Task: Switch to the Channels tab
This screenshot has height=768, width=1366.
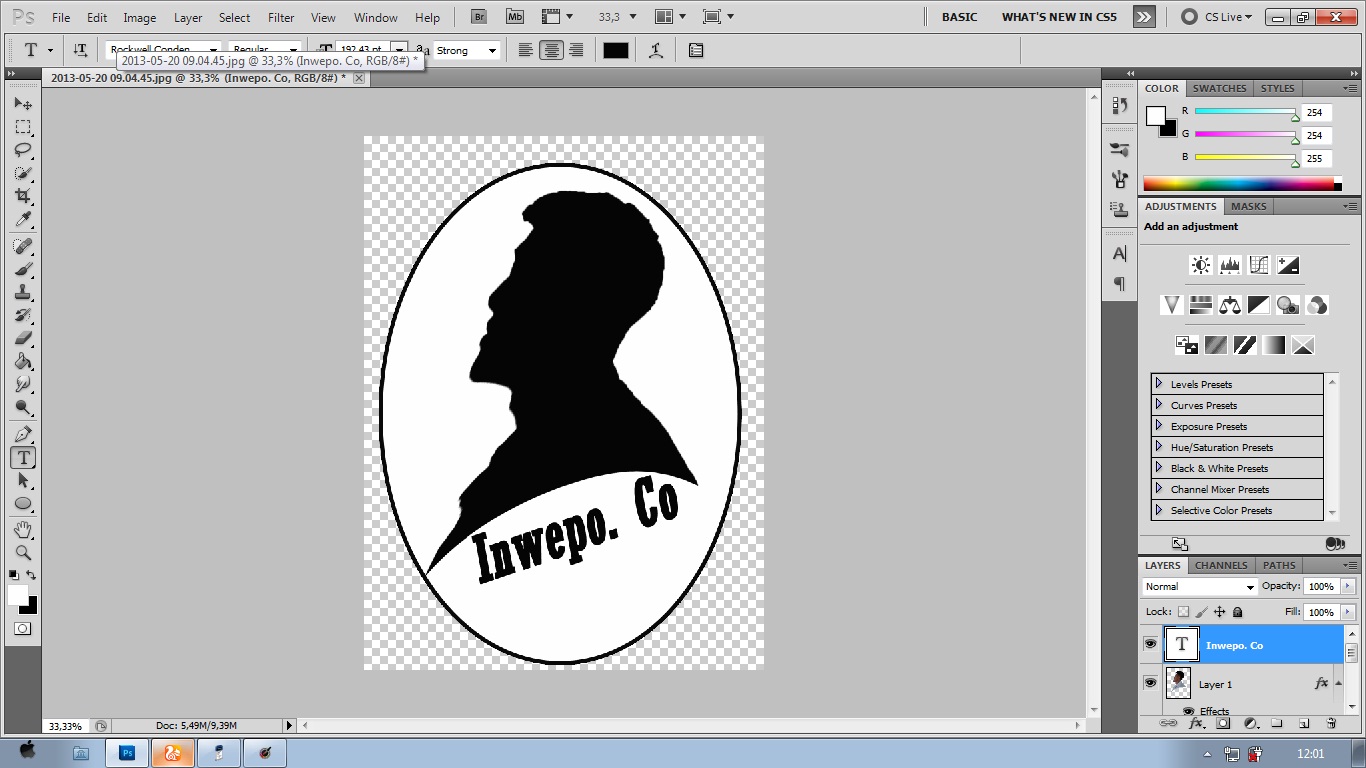Action: 1221,565
